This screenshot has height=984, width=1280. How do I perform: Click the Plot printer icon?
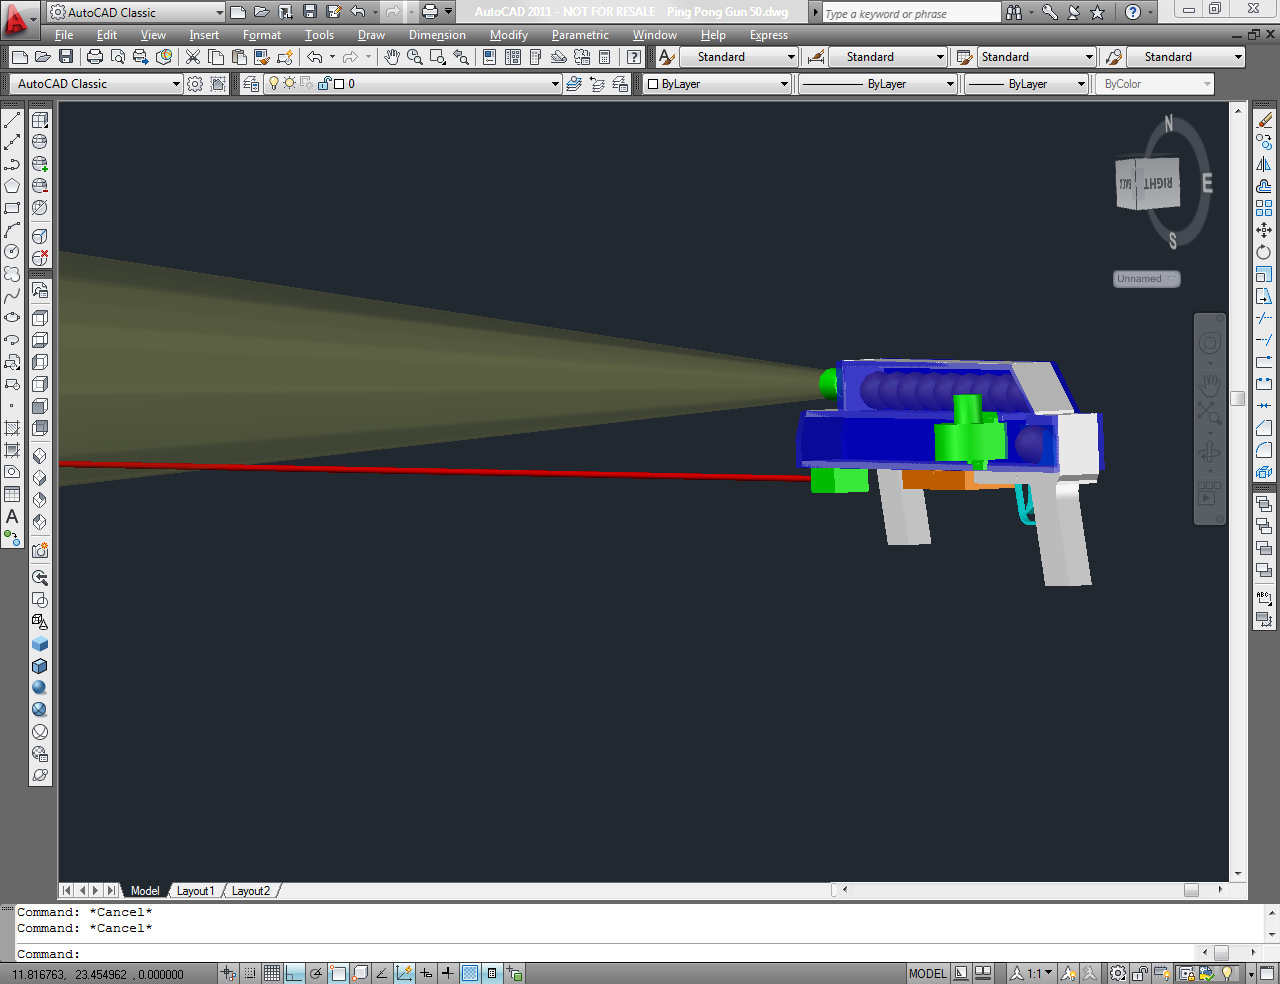coord(95,57)
